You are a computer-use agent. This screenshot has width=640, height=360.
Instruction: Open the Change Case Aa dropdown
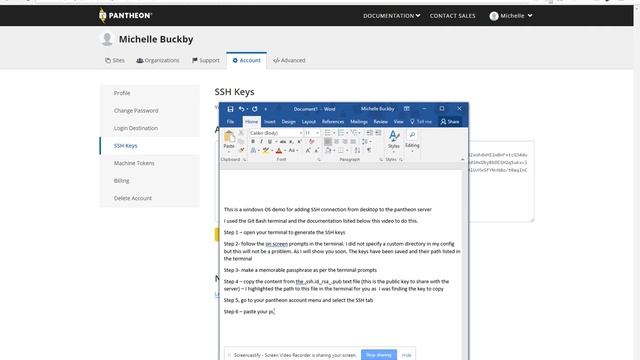[293, 150]
